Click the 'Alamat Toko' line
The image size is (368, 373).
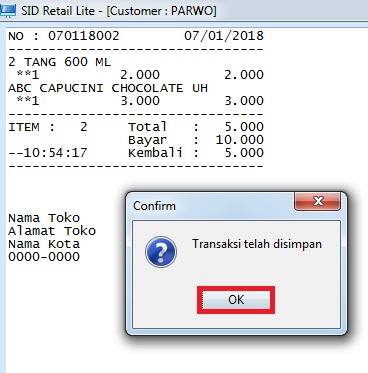tap(52, 231)
